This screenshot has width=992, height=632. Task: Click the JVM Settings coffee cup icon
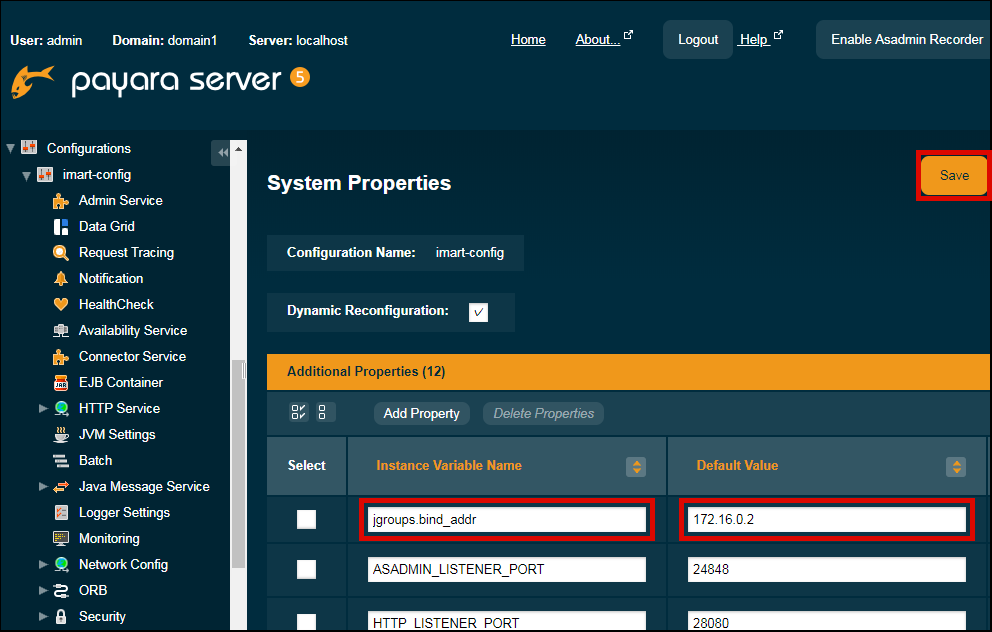(60, 435)
